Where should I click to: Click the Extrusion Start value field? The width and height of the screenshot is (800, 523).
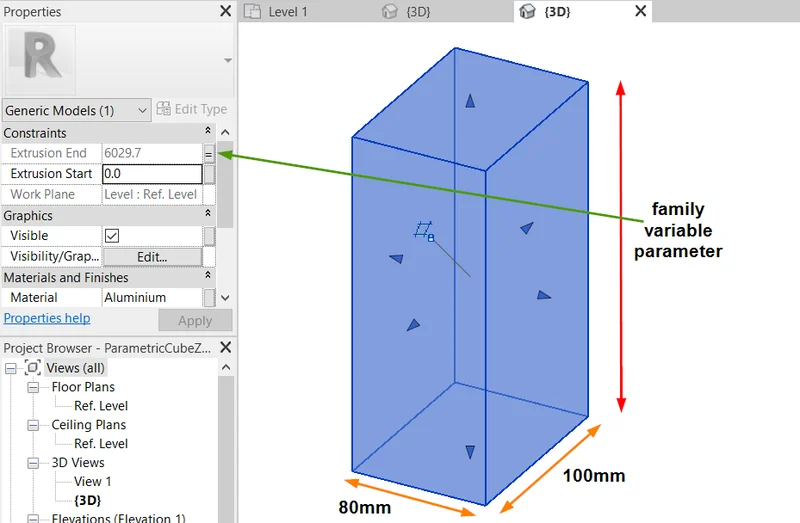tap(153, 174)
